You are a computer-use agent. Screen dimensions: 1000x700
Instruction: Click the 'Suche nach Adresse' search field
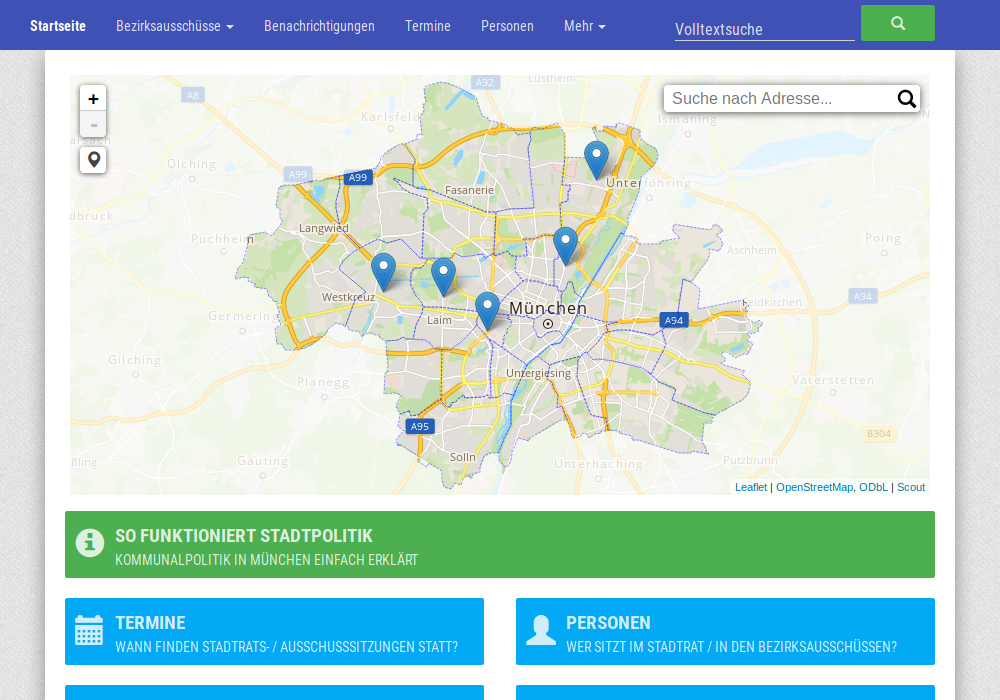(x=780, y=99)
